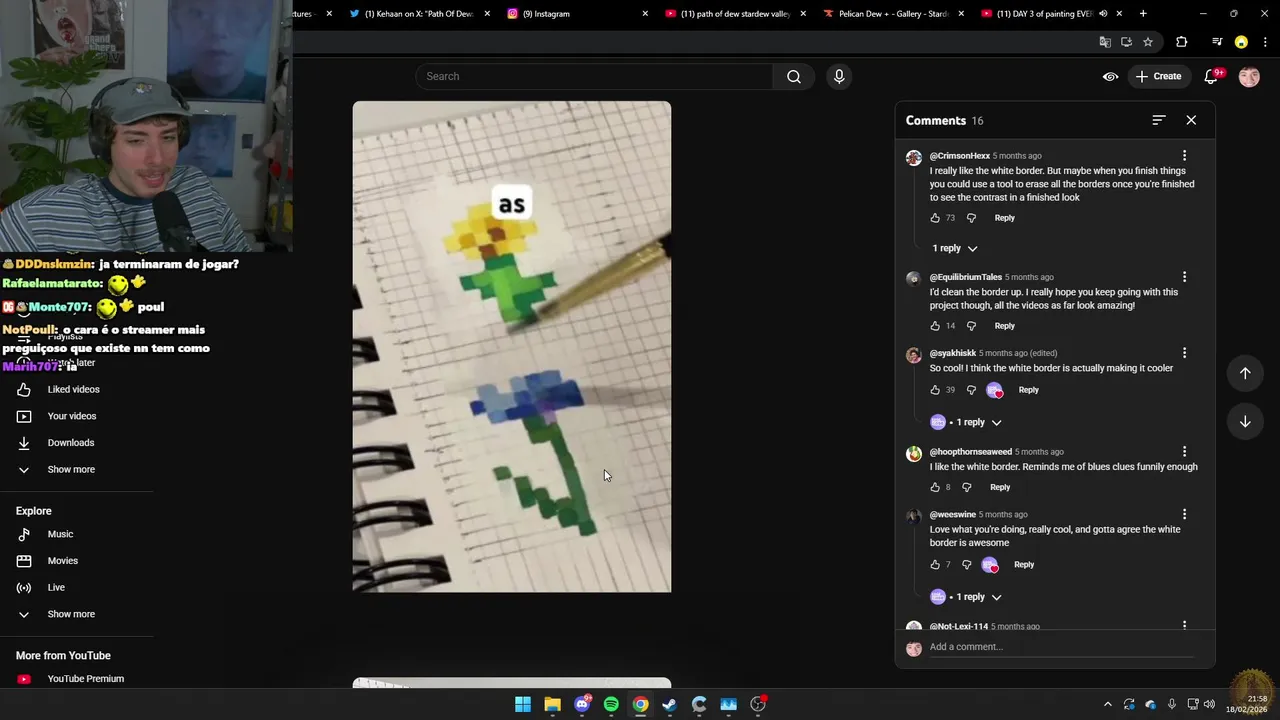This screenshot has width=1280, height=720.
Task: Expand 1 reply under weeswine comment
Action: click(x=966, y=597)
